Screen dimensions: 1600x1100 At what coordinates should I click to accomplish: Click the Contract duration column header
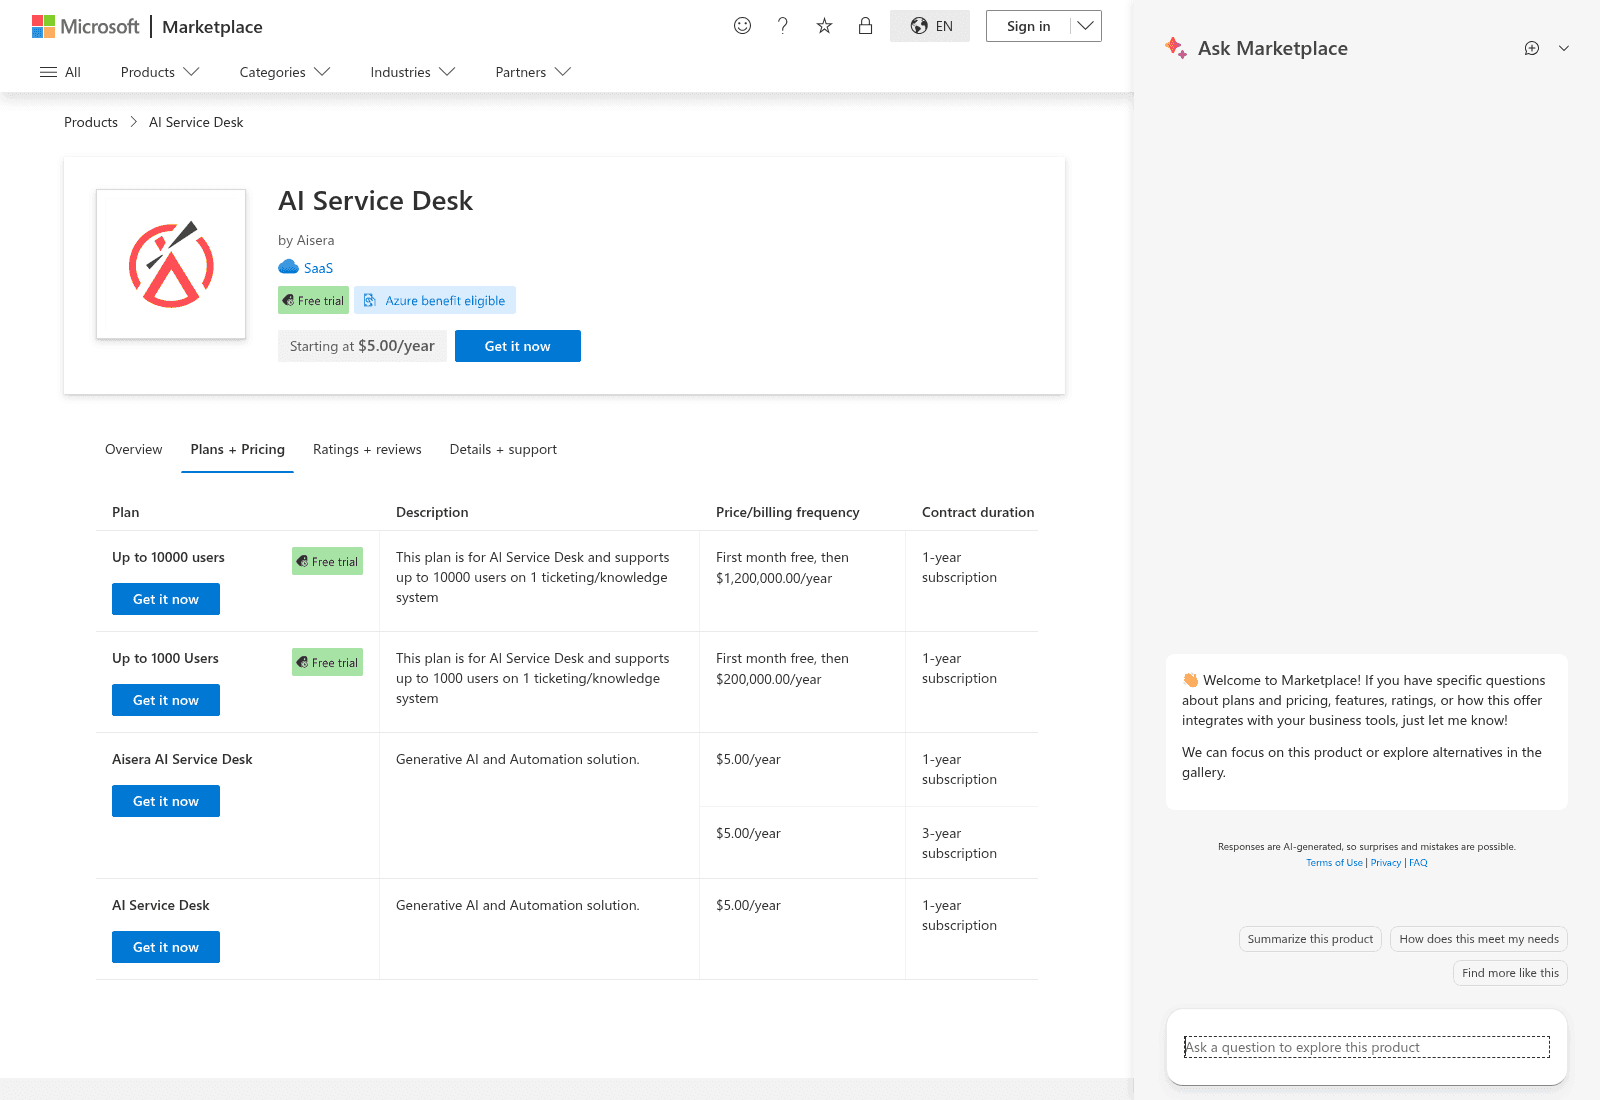tap(978, 512)
